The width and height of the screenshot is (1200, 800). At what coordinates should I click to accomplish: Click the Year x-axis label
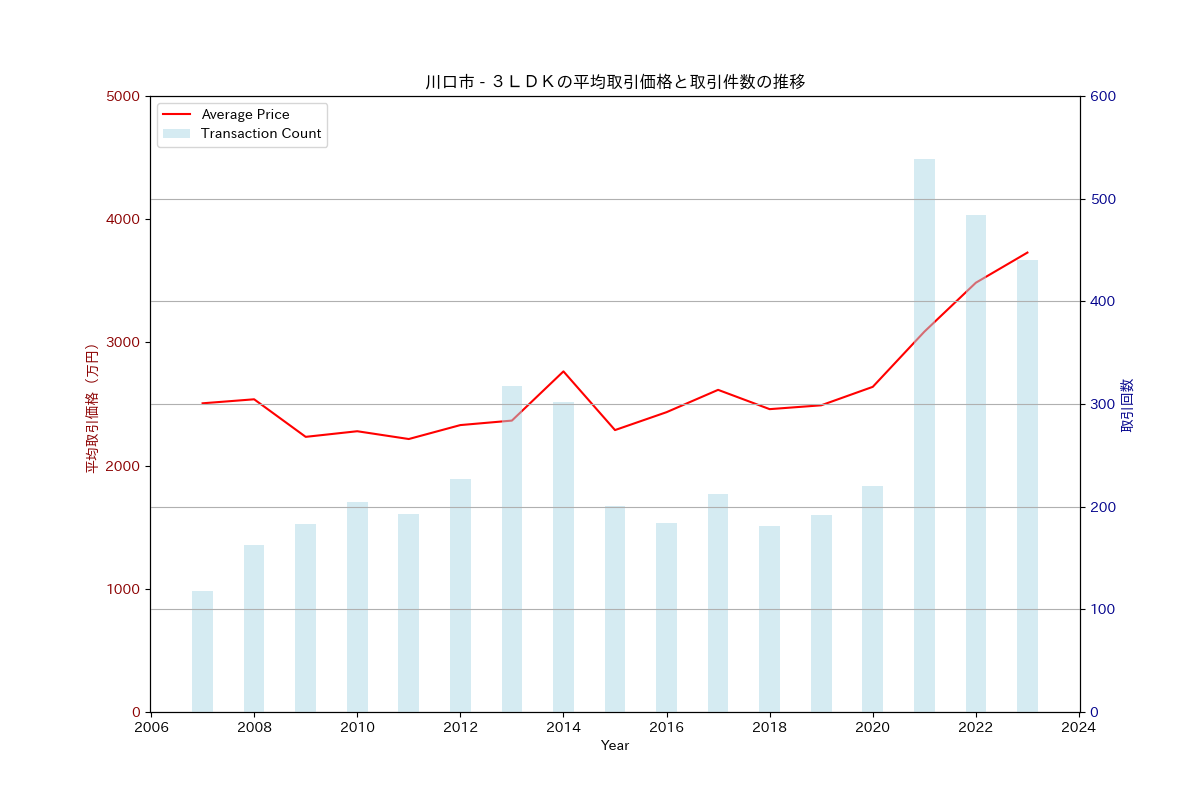point(615,746)
